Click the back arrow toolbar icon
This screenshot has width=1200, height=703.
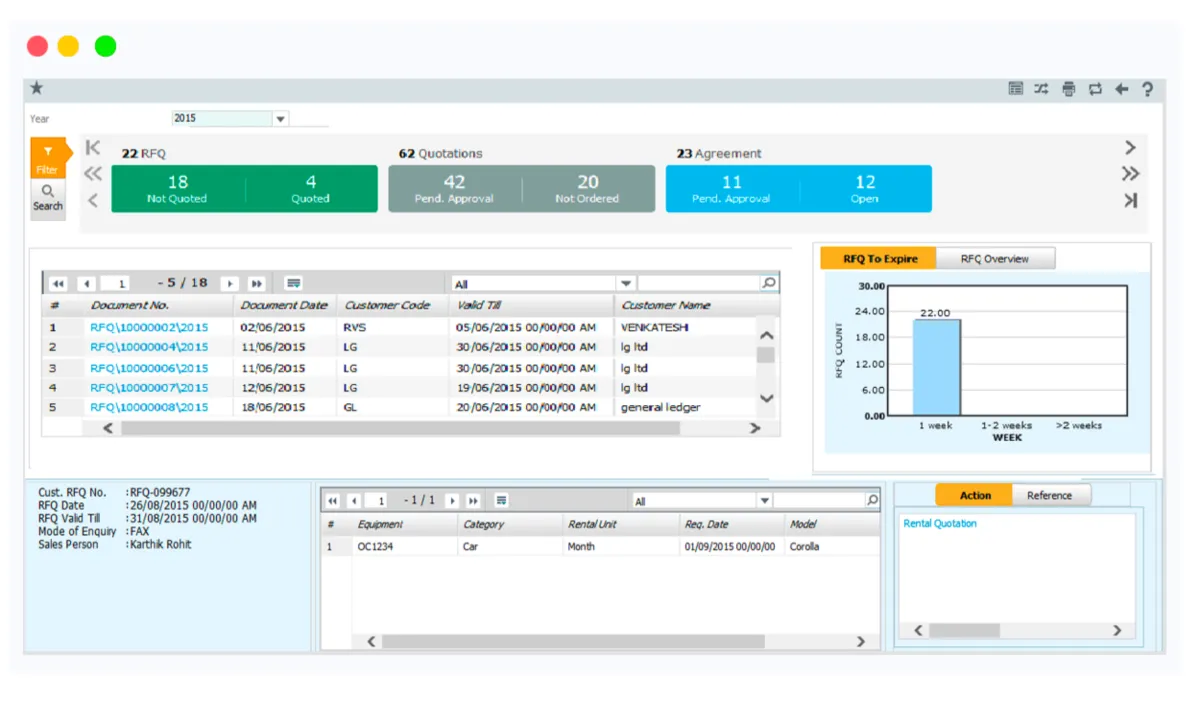click(x=1121, y=89)
